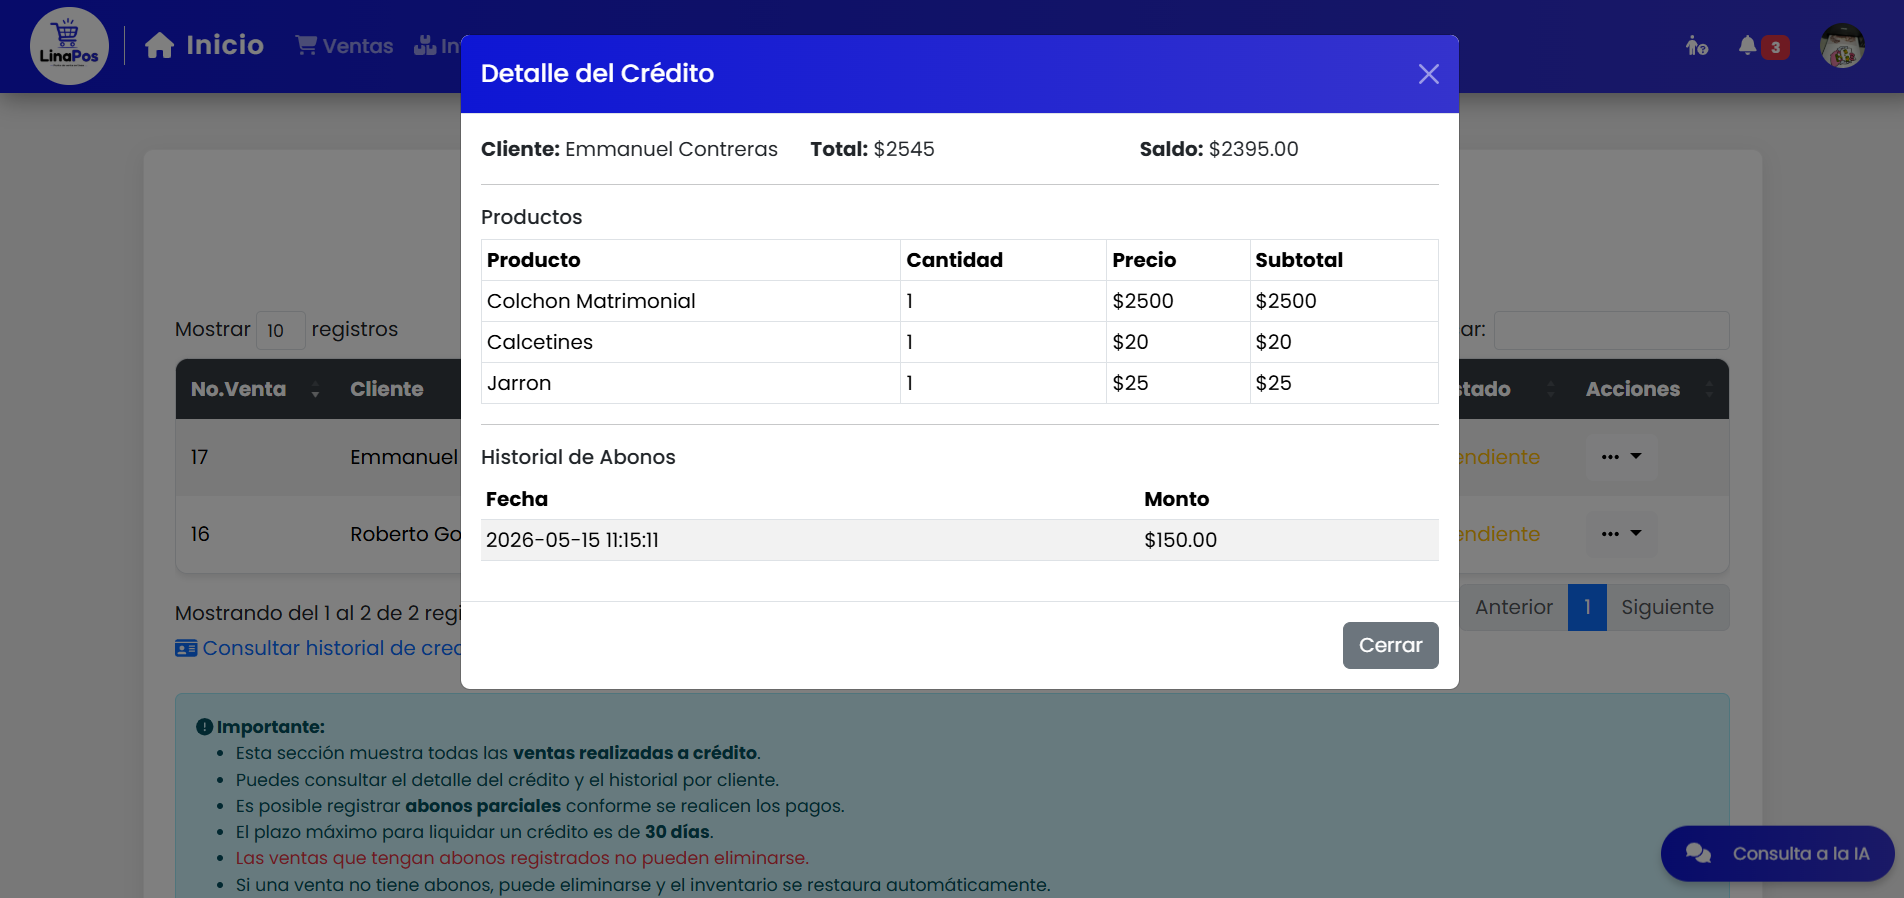Sort by Acciones column header

(1649, 389)
